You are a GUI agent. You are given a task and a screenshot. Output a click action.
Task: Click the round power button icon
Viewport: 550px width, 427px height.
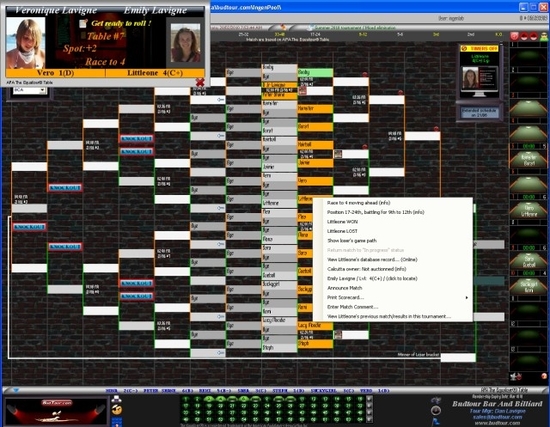click(436, 411)
